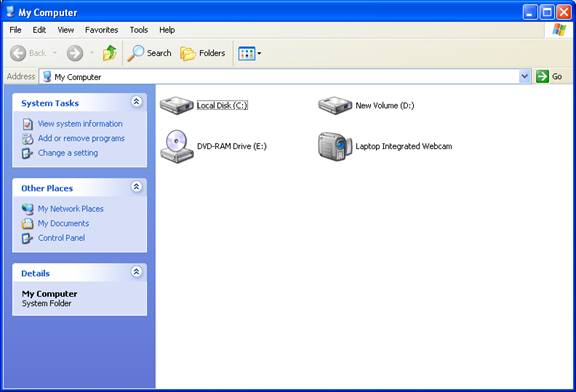Open the File menu
Image resolution: width=576 pixels, height=392 pixels.
pos(15,30)
